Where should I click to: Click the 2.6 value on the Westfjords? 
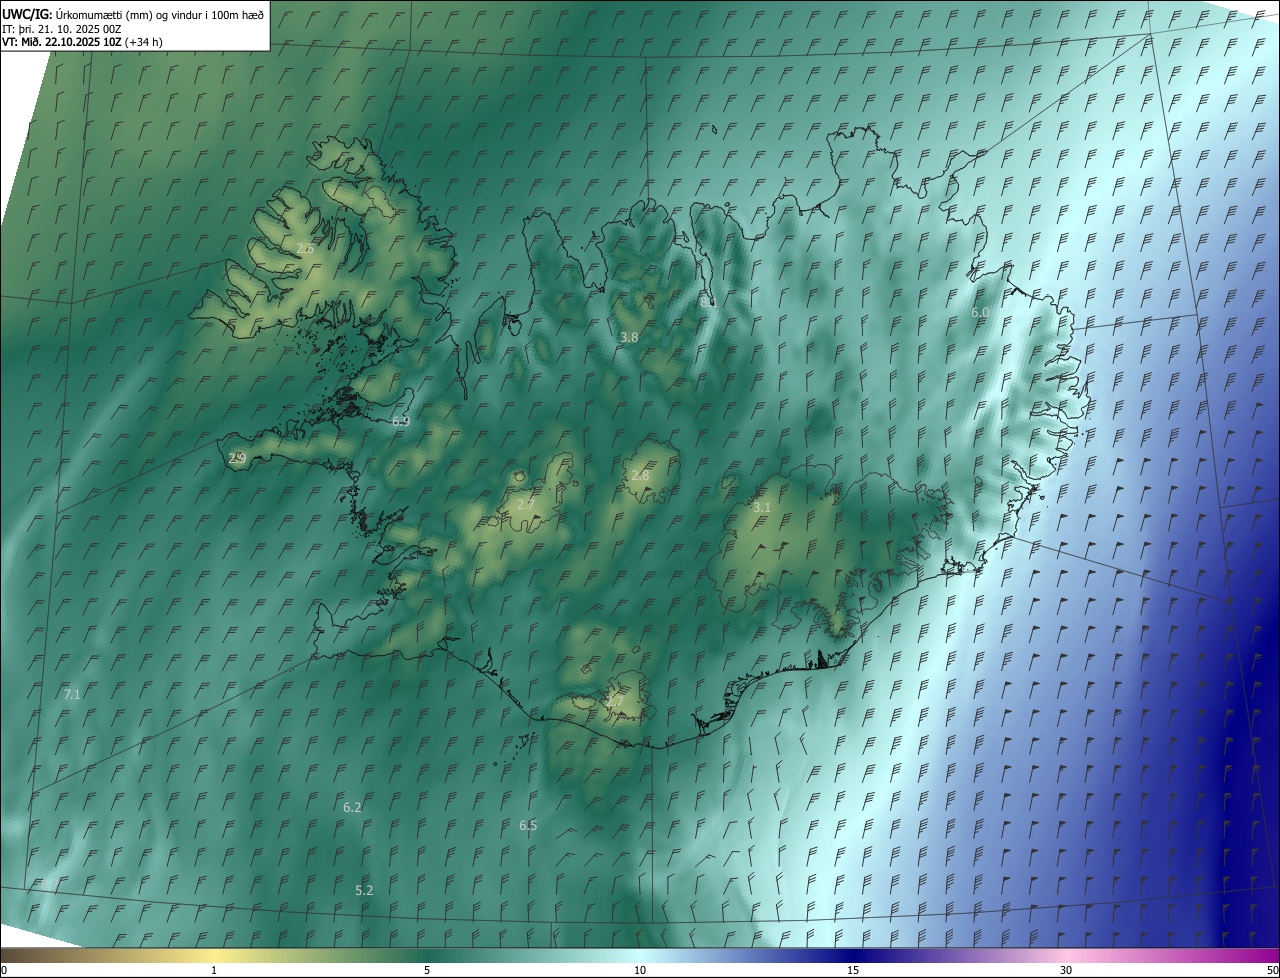click(305, 248)
